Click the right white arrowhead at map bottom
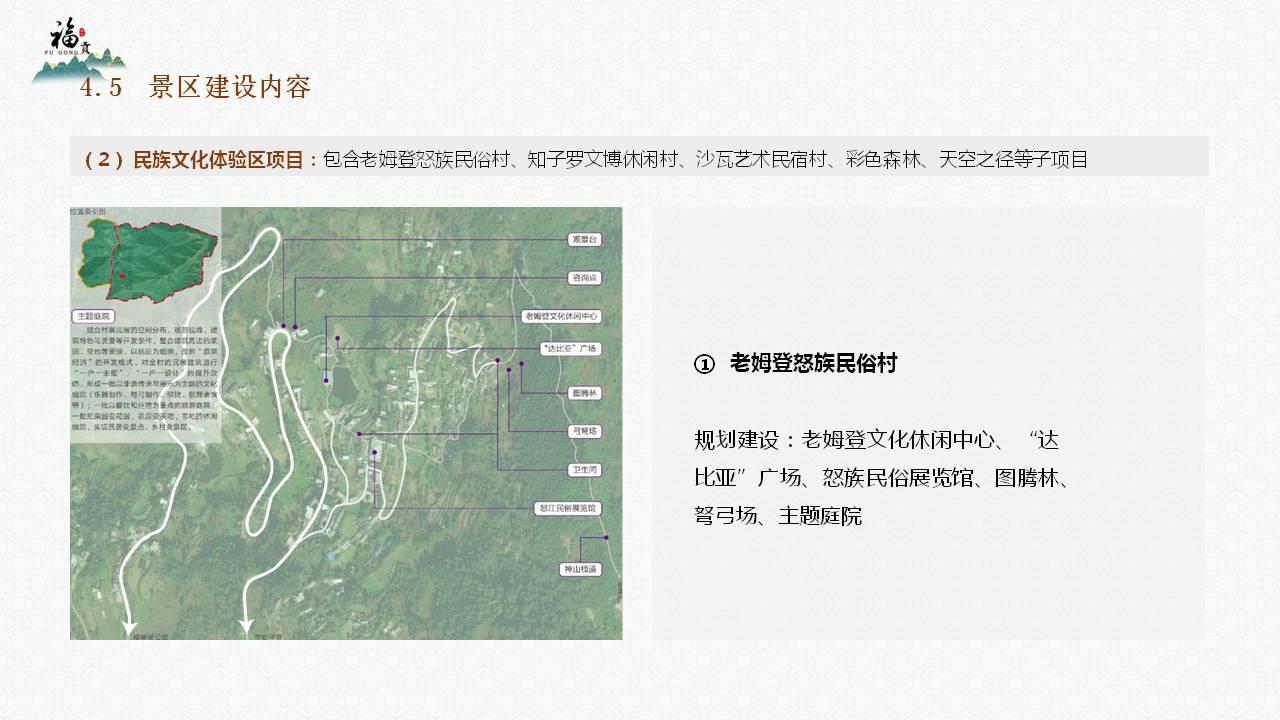Screen dimensions: 1280x720 (245, 626)
